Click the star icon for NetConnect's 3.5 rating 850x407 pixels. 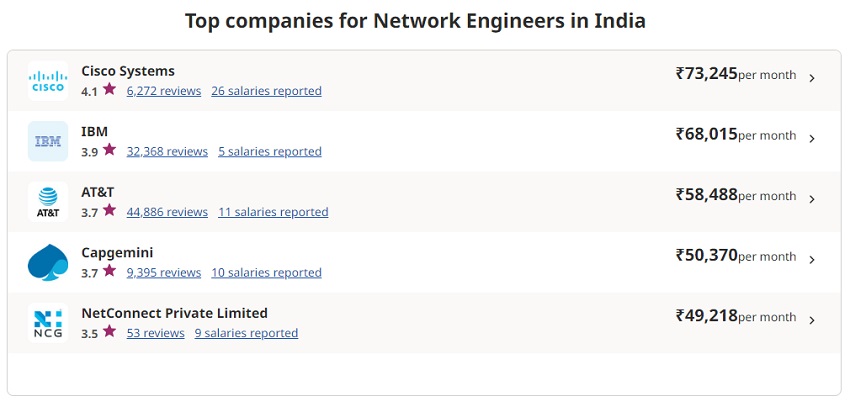point(109,332)
